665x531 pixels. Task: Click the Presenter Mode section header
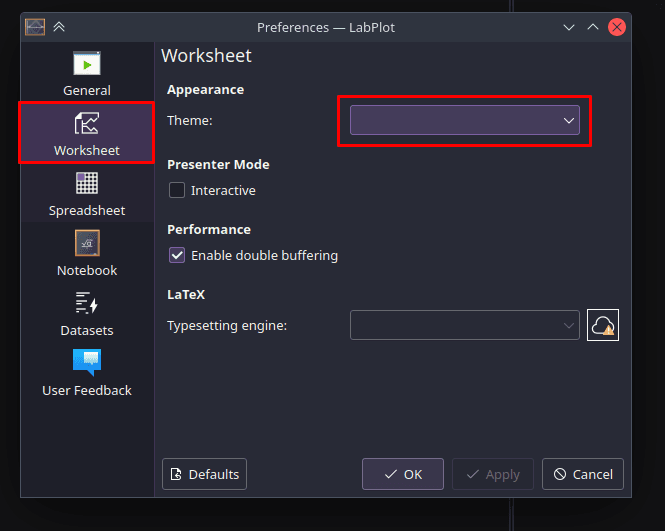pos(218,165)
